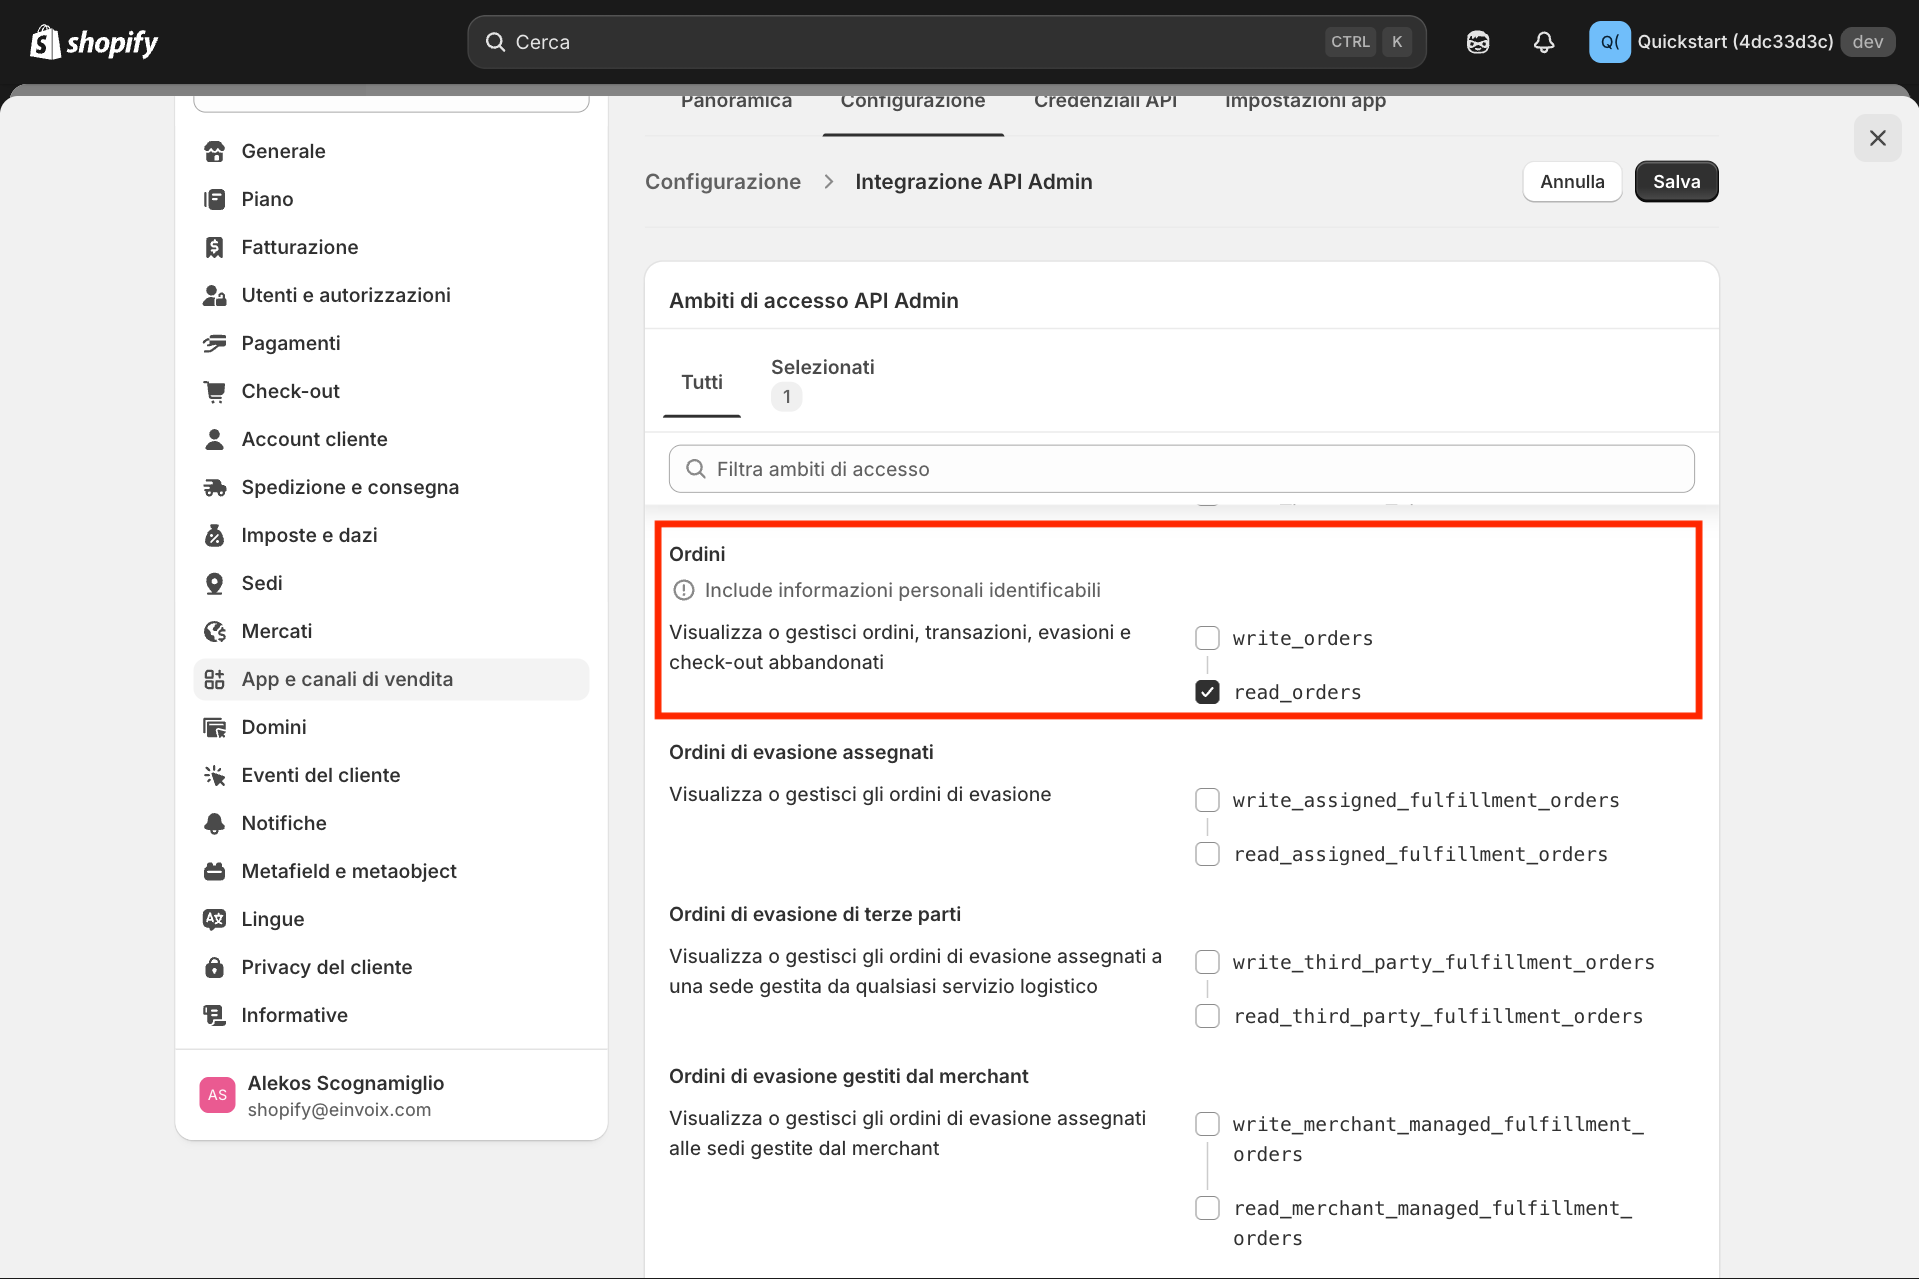The height and width of the screenshot is (1279, 1919).
Task: Enable the write_orders checkbox
Action: [1207, 638]
